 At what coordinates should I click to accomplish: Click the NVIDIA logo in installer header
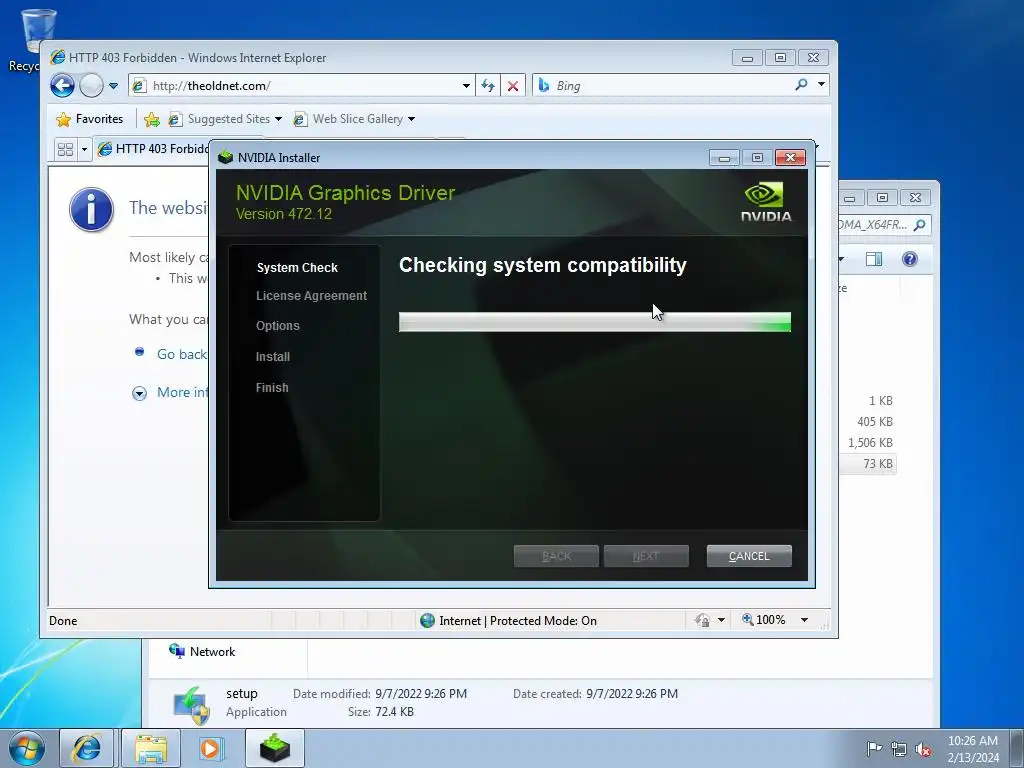click(765, 202)
